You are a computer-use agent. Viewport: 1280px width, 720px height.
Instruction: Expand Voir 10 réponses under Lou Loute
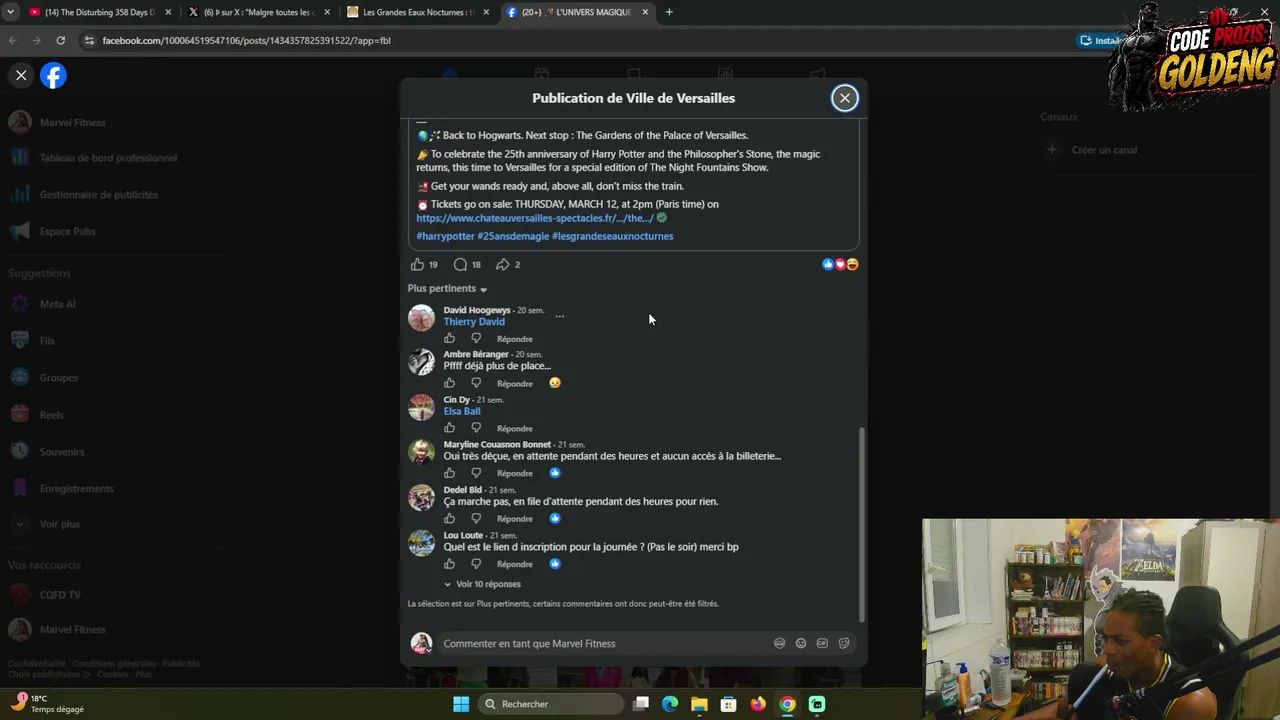(483, 584)
